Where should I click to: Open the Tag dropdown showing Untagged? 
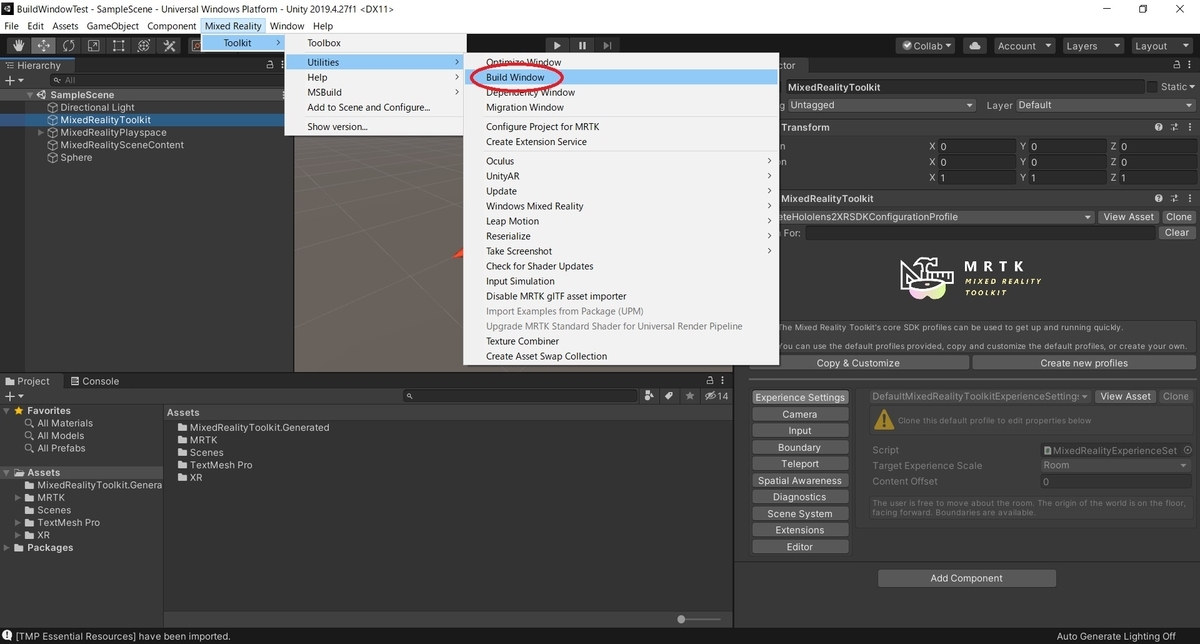pos(881,105)
